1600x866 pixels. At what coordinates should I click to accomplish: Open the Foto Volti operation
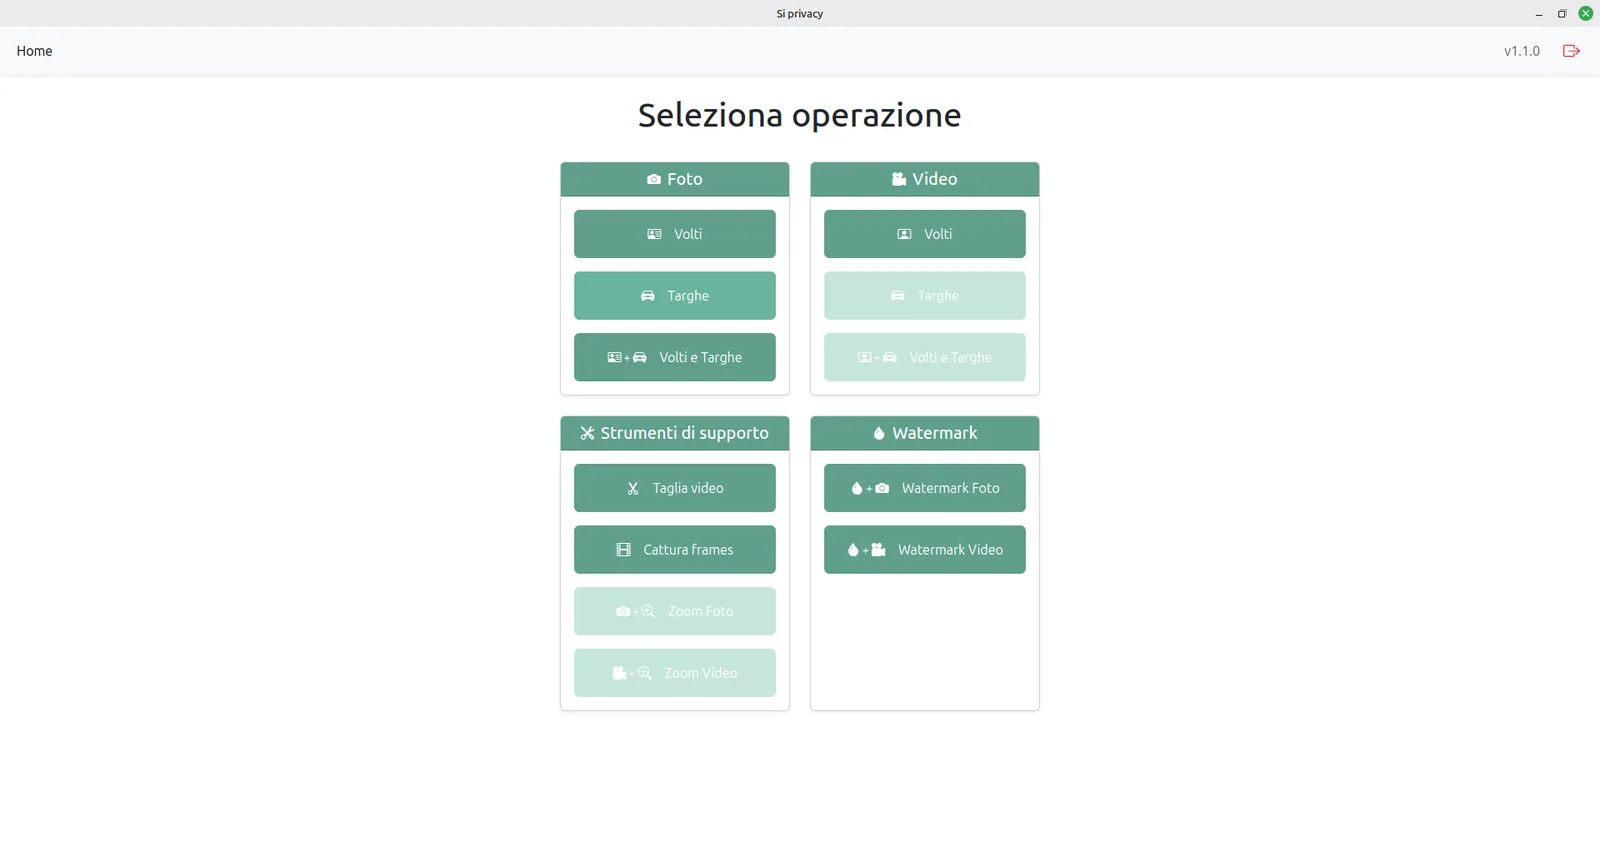click(x=675, y=234)
